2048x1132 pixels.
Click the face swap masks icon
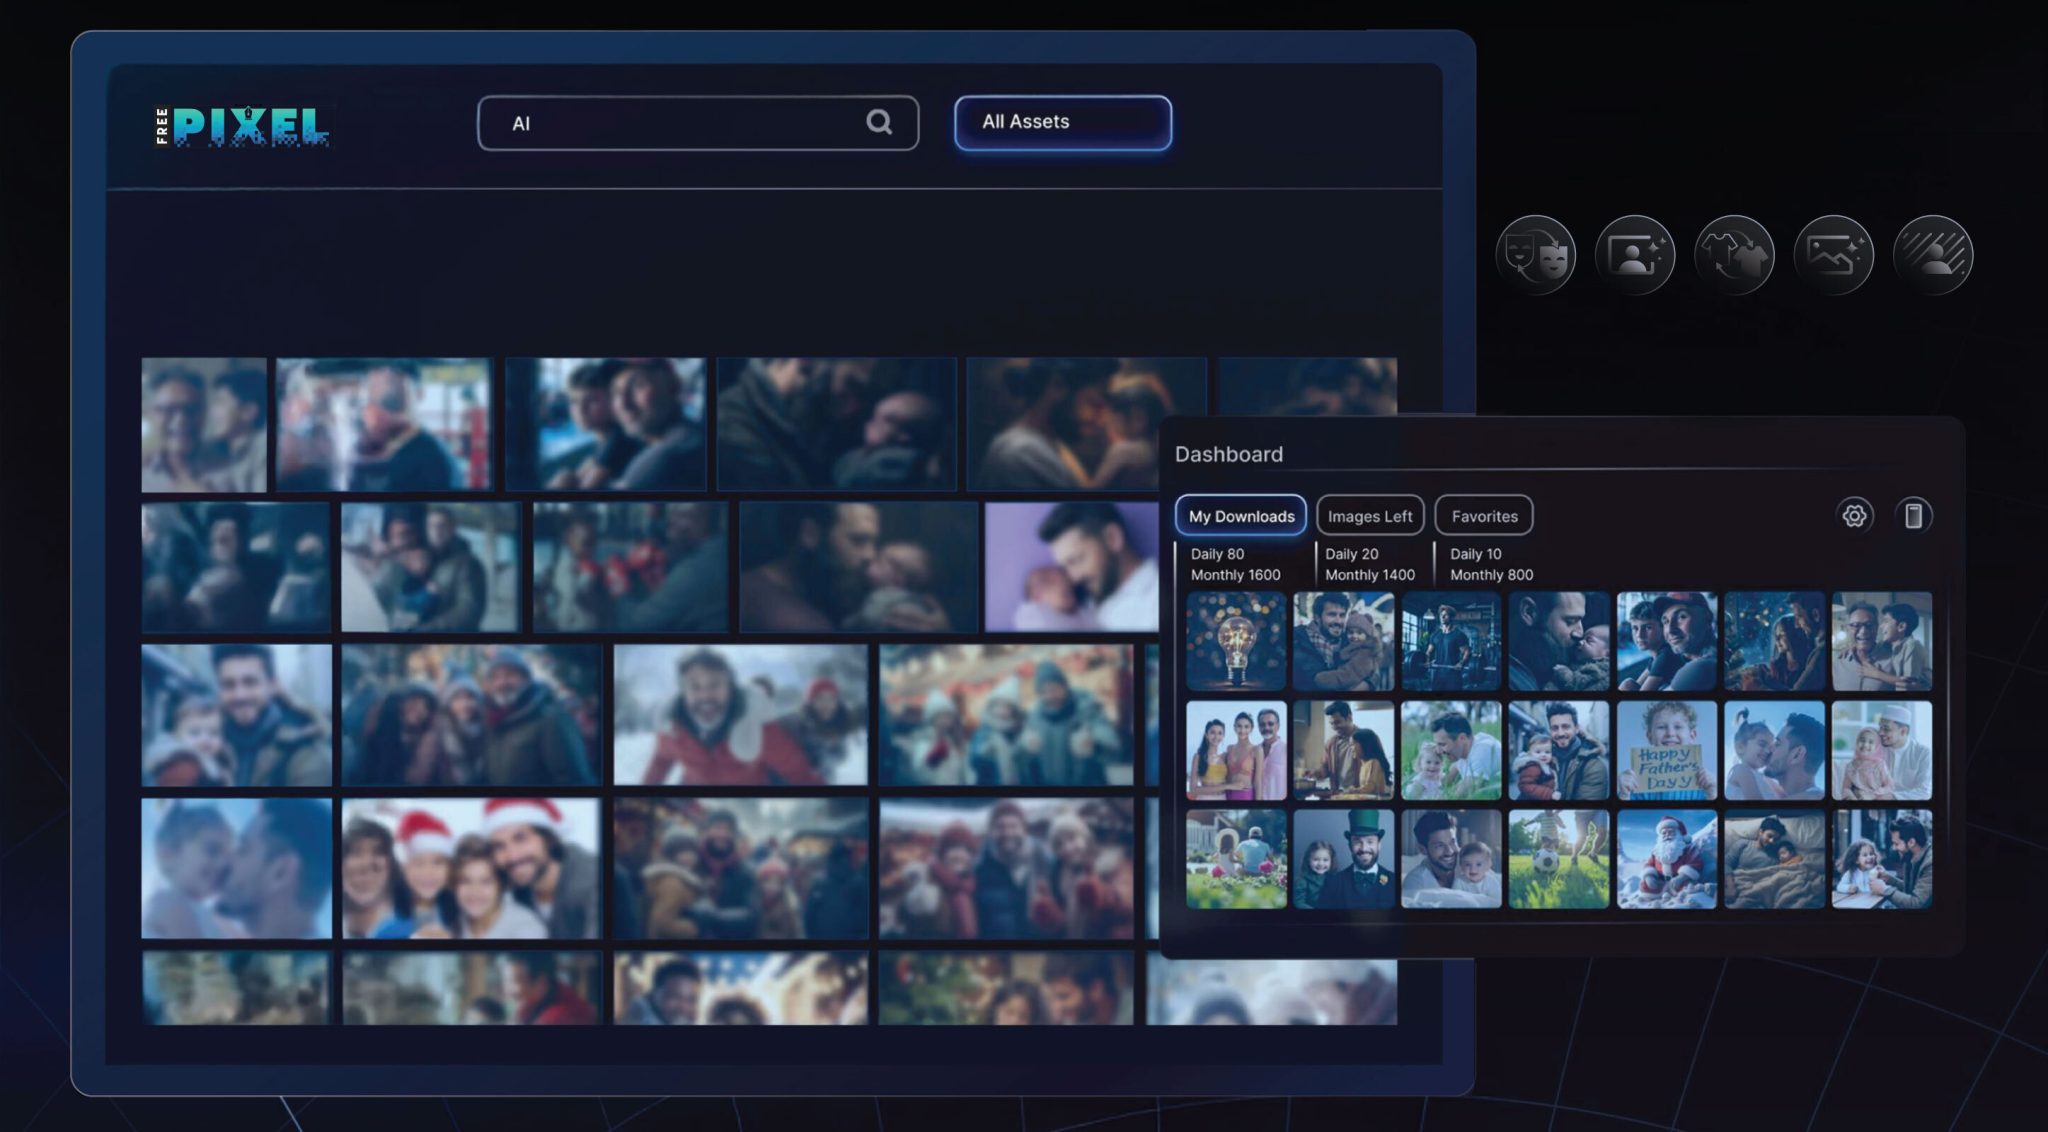(x=1535, y=255)
